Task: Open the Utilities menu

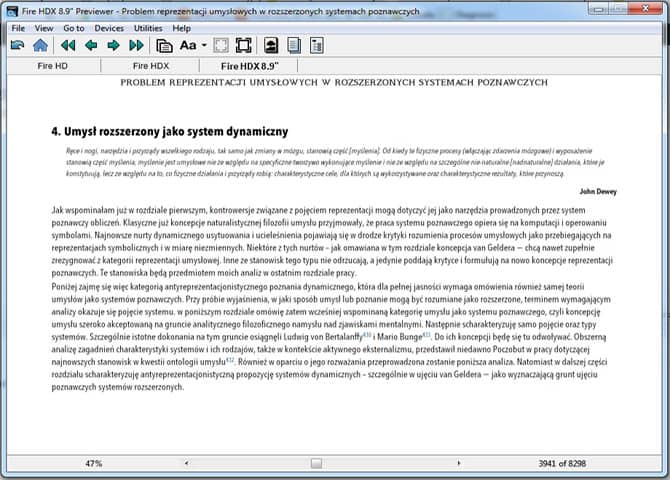Action: [148, 28]
